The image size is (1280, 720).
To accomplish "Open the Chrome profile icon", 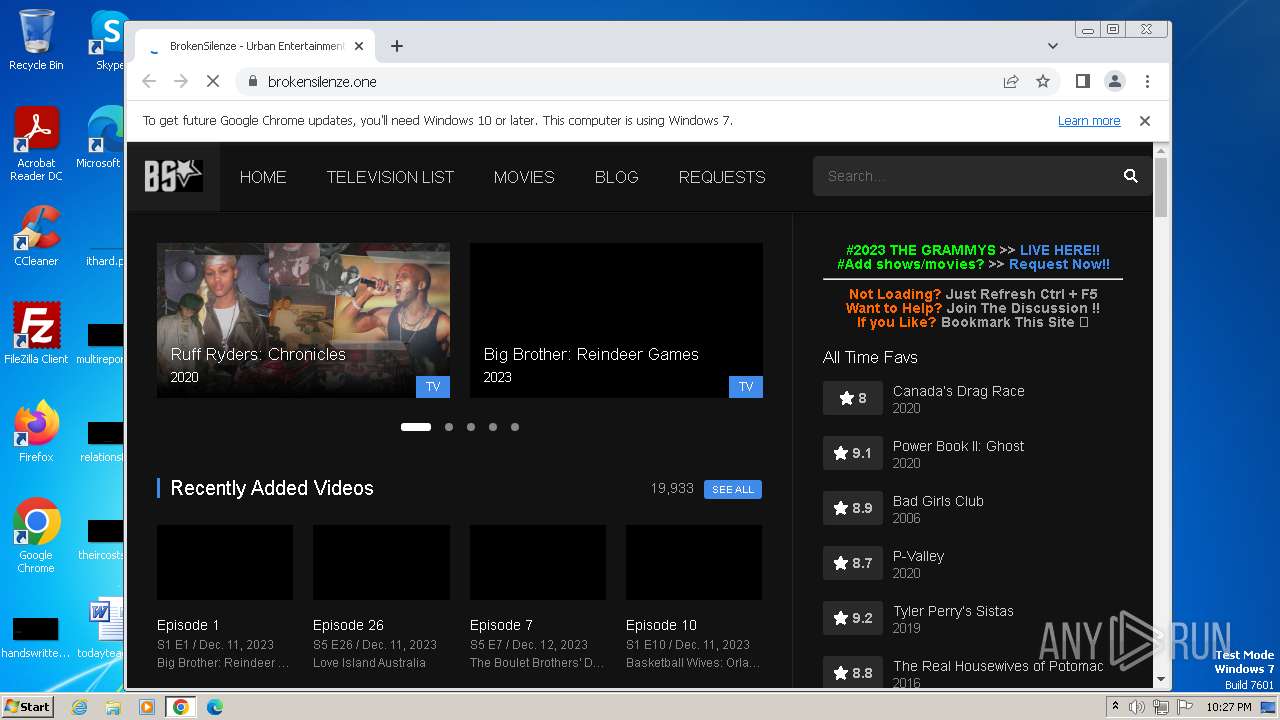I will point(1114,81).
